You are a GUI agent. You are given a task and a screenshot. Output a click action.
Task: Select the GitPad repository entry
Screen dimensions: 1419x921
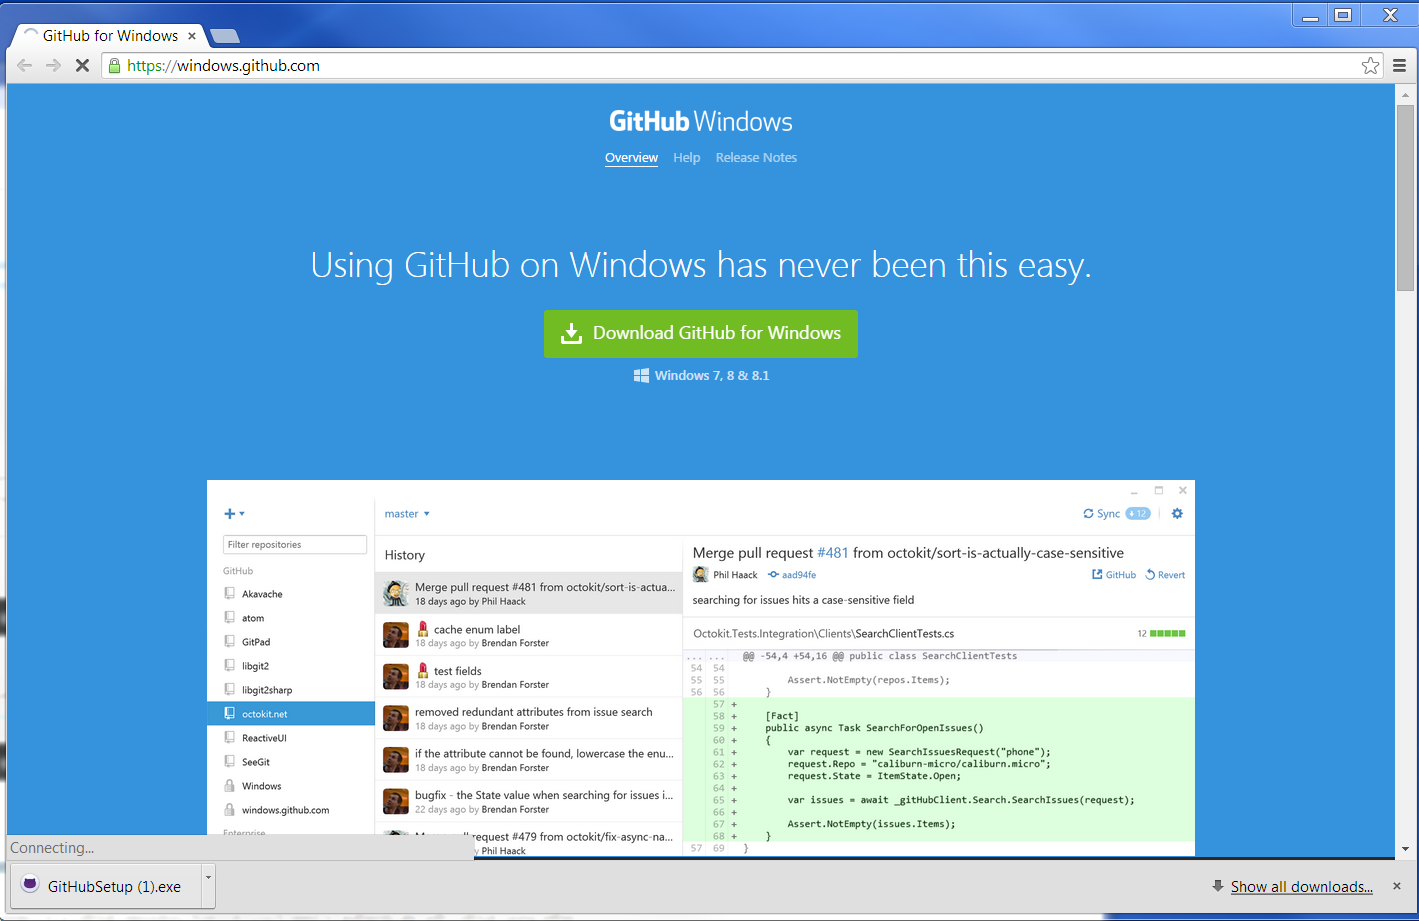click(x=291, y=642)
